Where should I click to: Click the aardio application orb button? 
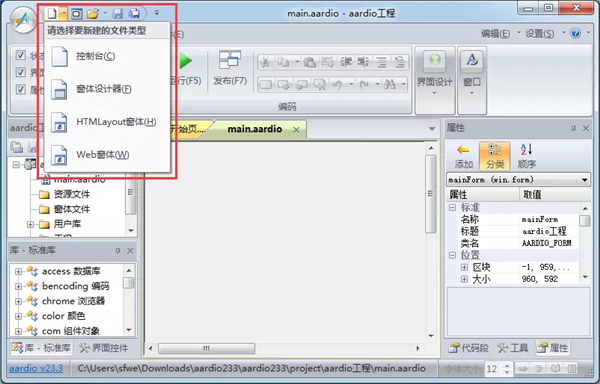[24, 20]
